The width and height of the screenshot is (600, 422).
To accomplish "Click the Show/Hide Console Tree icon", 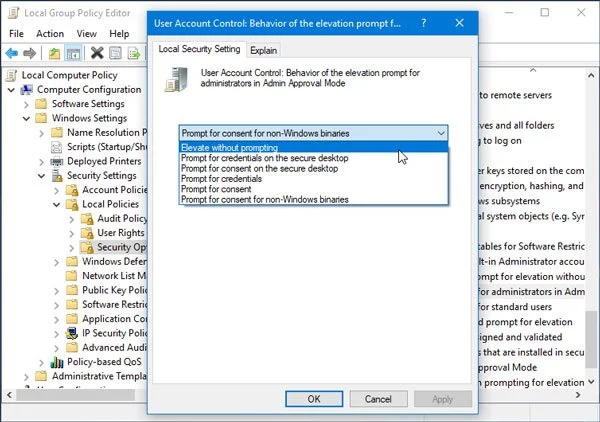I will tap(75, 53).
